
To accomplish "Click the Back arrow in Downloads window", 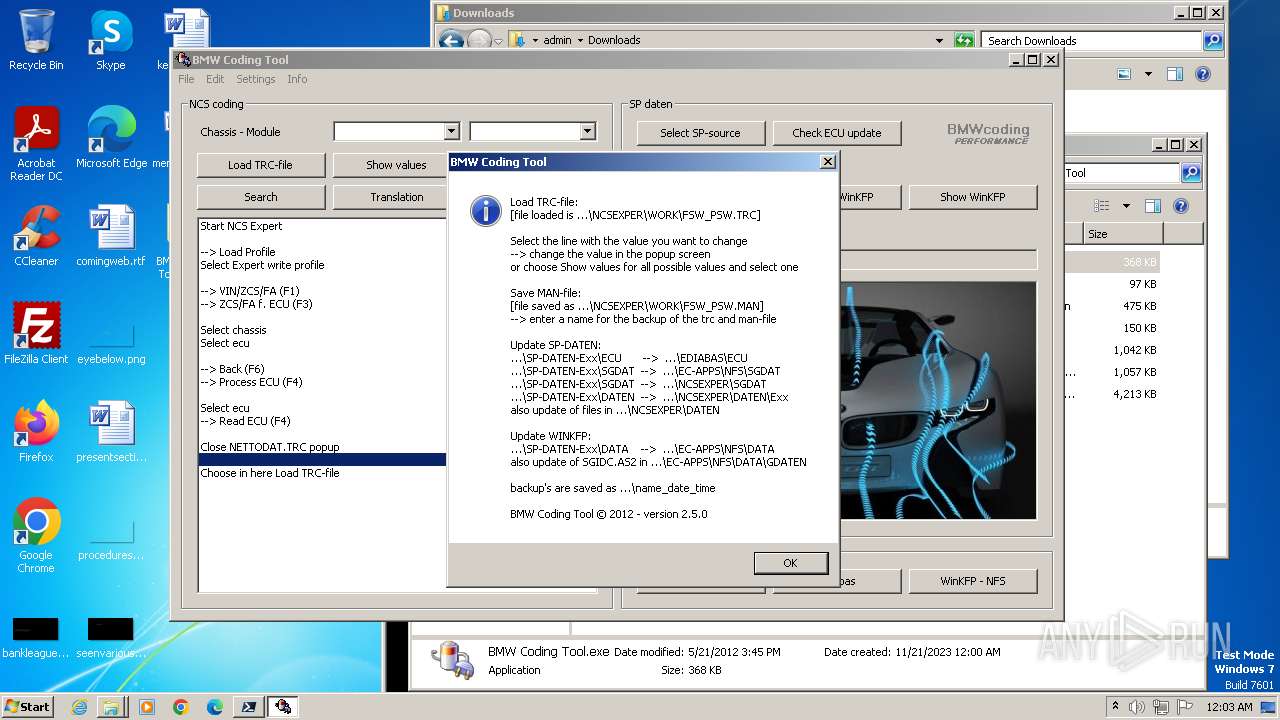I will point(451,40).
